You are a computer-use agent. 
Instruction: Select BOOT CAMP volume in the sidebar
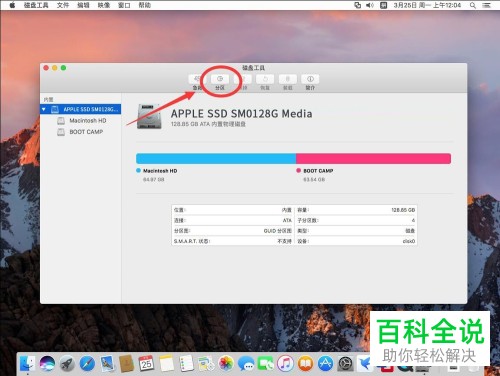86,132
